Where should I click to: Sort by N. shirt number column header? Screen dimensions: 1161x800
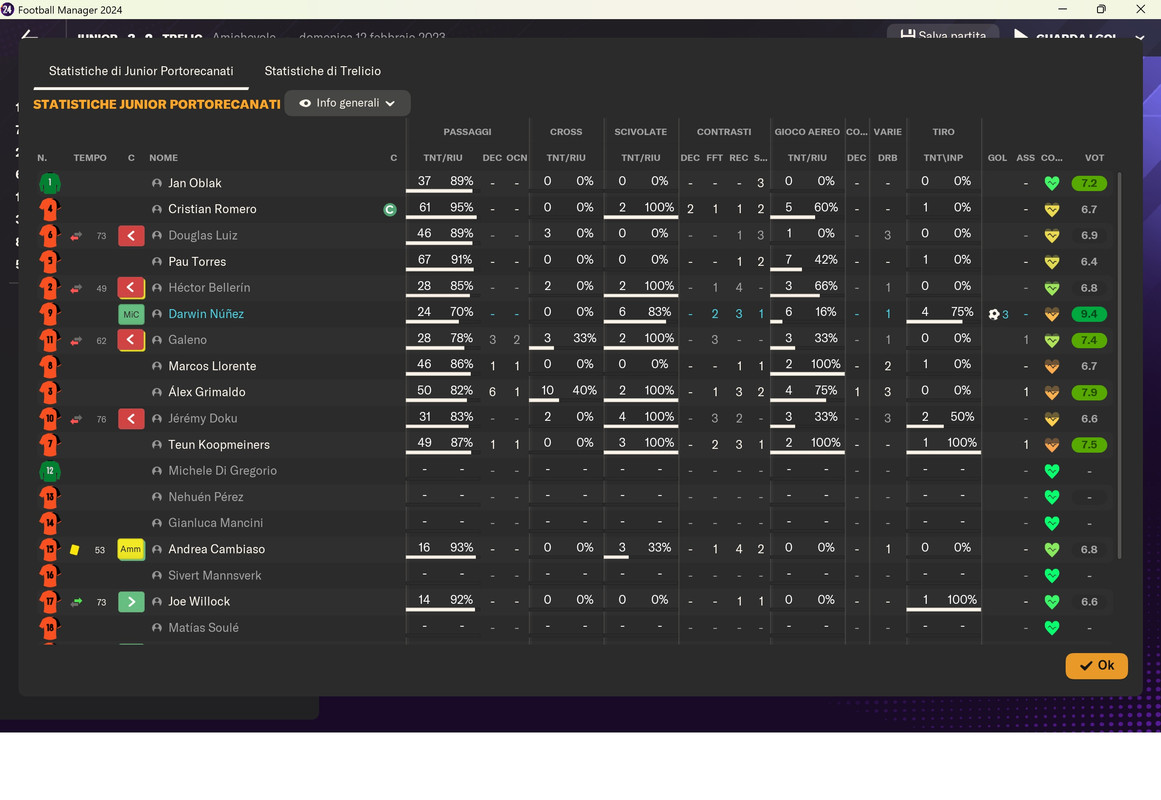(x=42, y=158)
